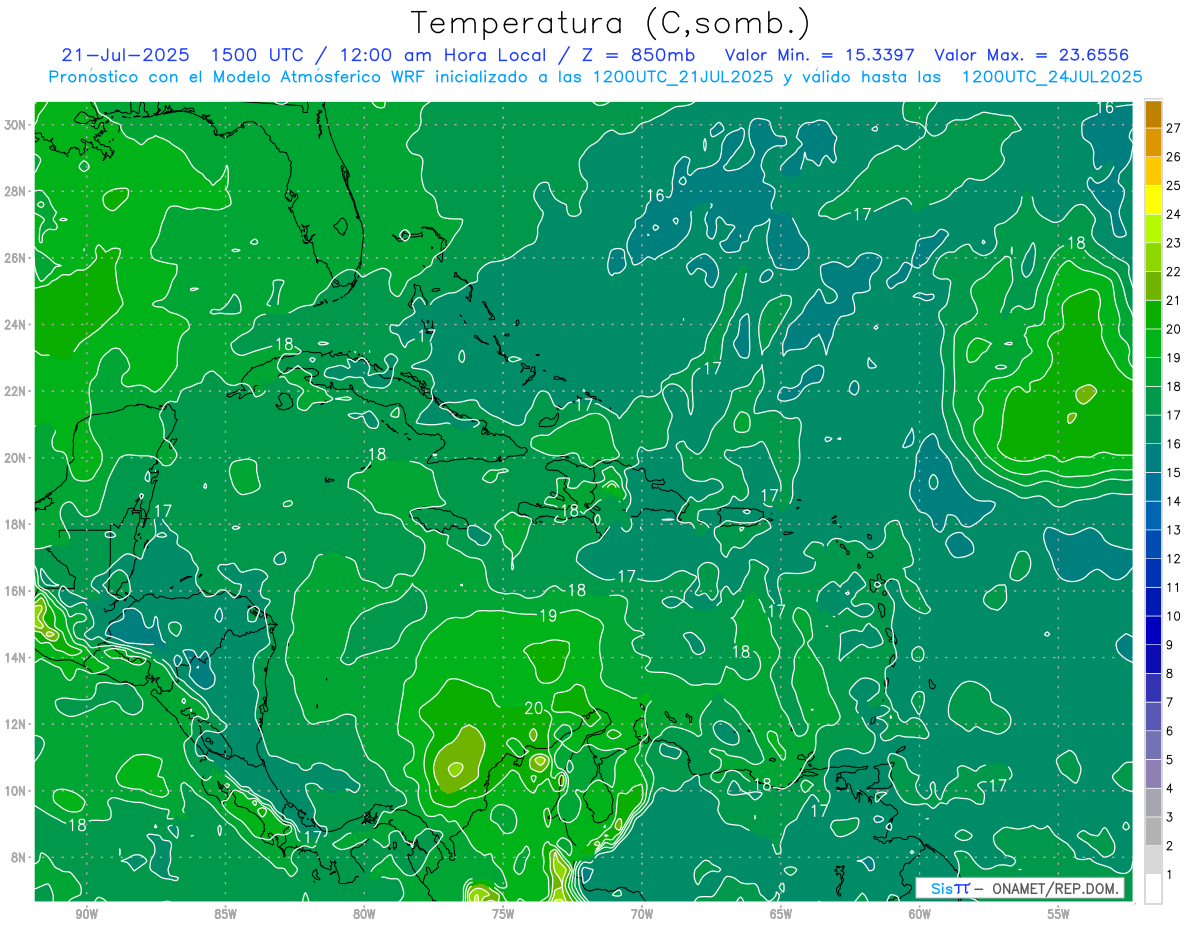Image resolution: width=1200 pixels, height=927 pixels.
Task: Click the white swatch below legend 1
Action: (1153, 889)
